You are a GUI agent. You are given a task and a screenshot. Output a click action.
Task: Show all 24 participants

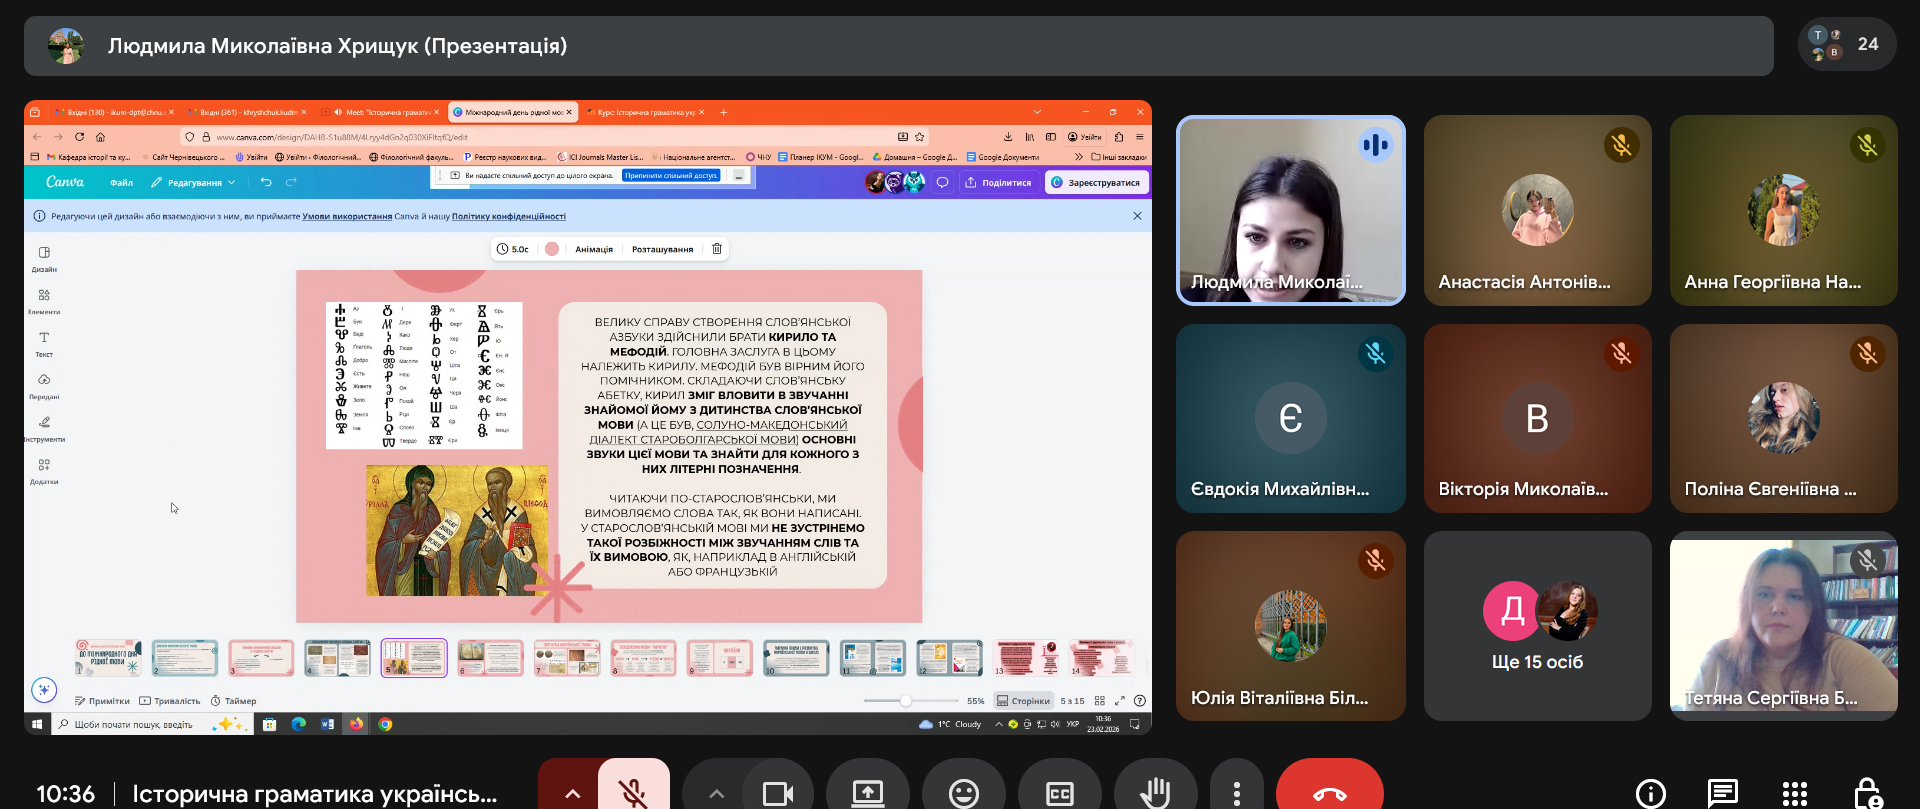click(1846, 44)
